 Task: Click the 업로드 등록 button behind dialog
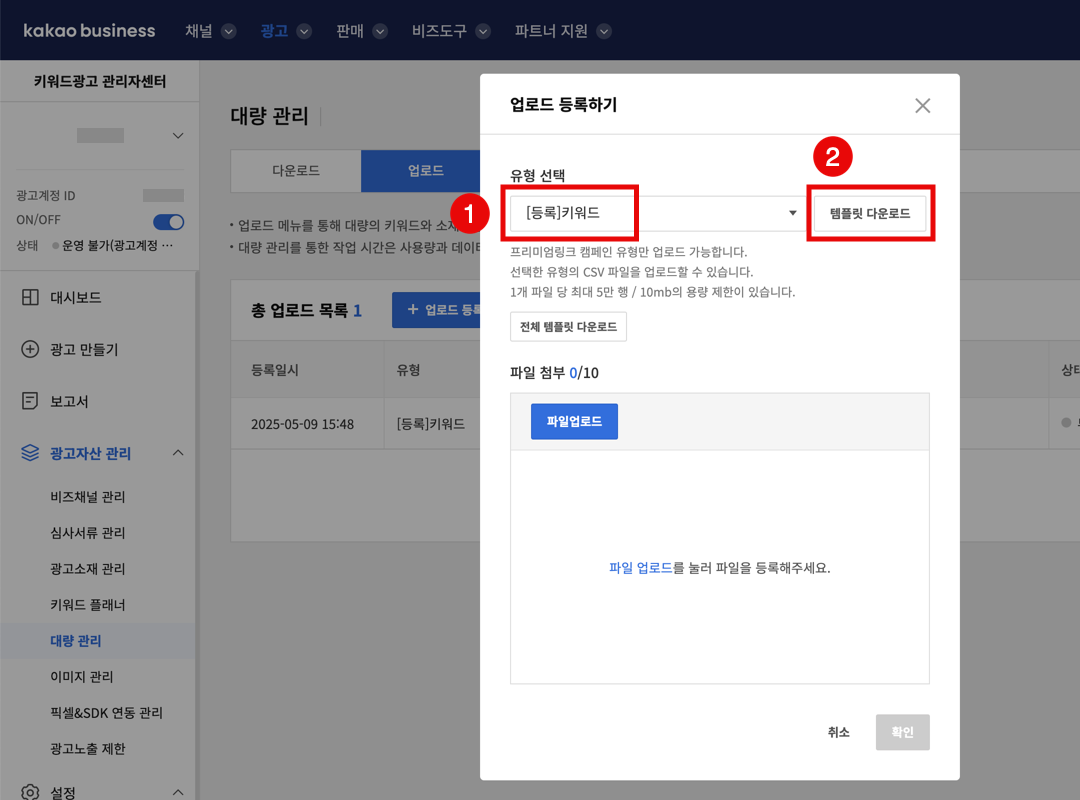[x=436, y=309]
